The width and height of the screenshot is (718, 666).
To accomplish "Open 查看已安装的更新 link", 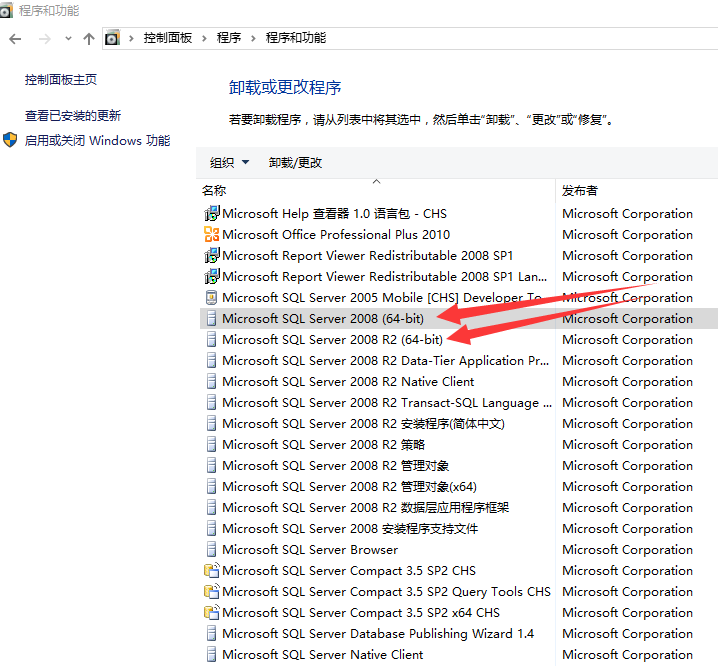I will click(73, 116).
